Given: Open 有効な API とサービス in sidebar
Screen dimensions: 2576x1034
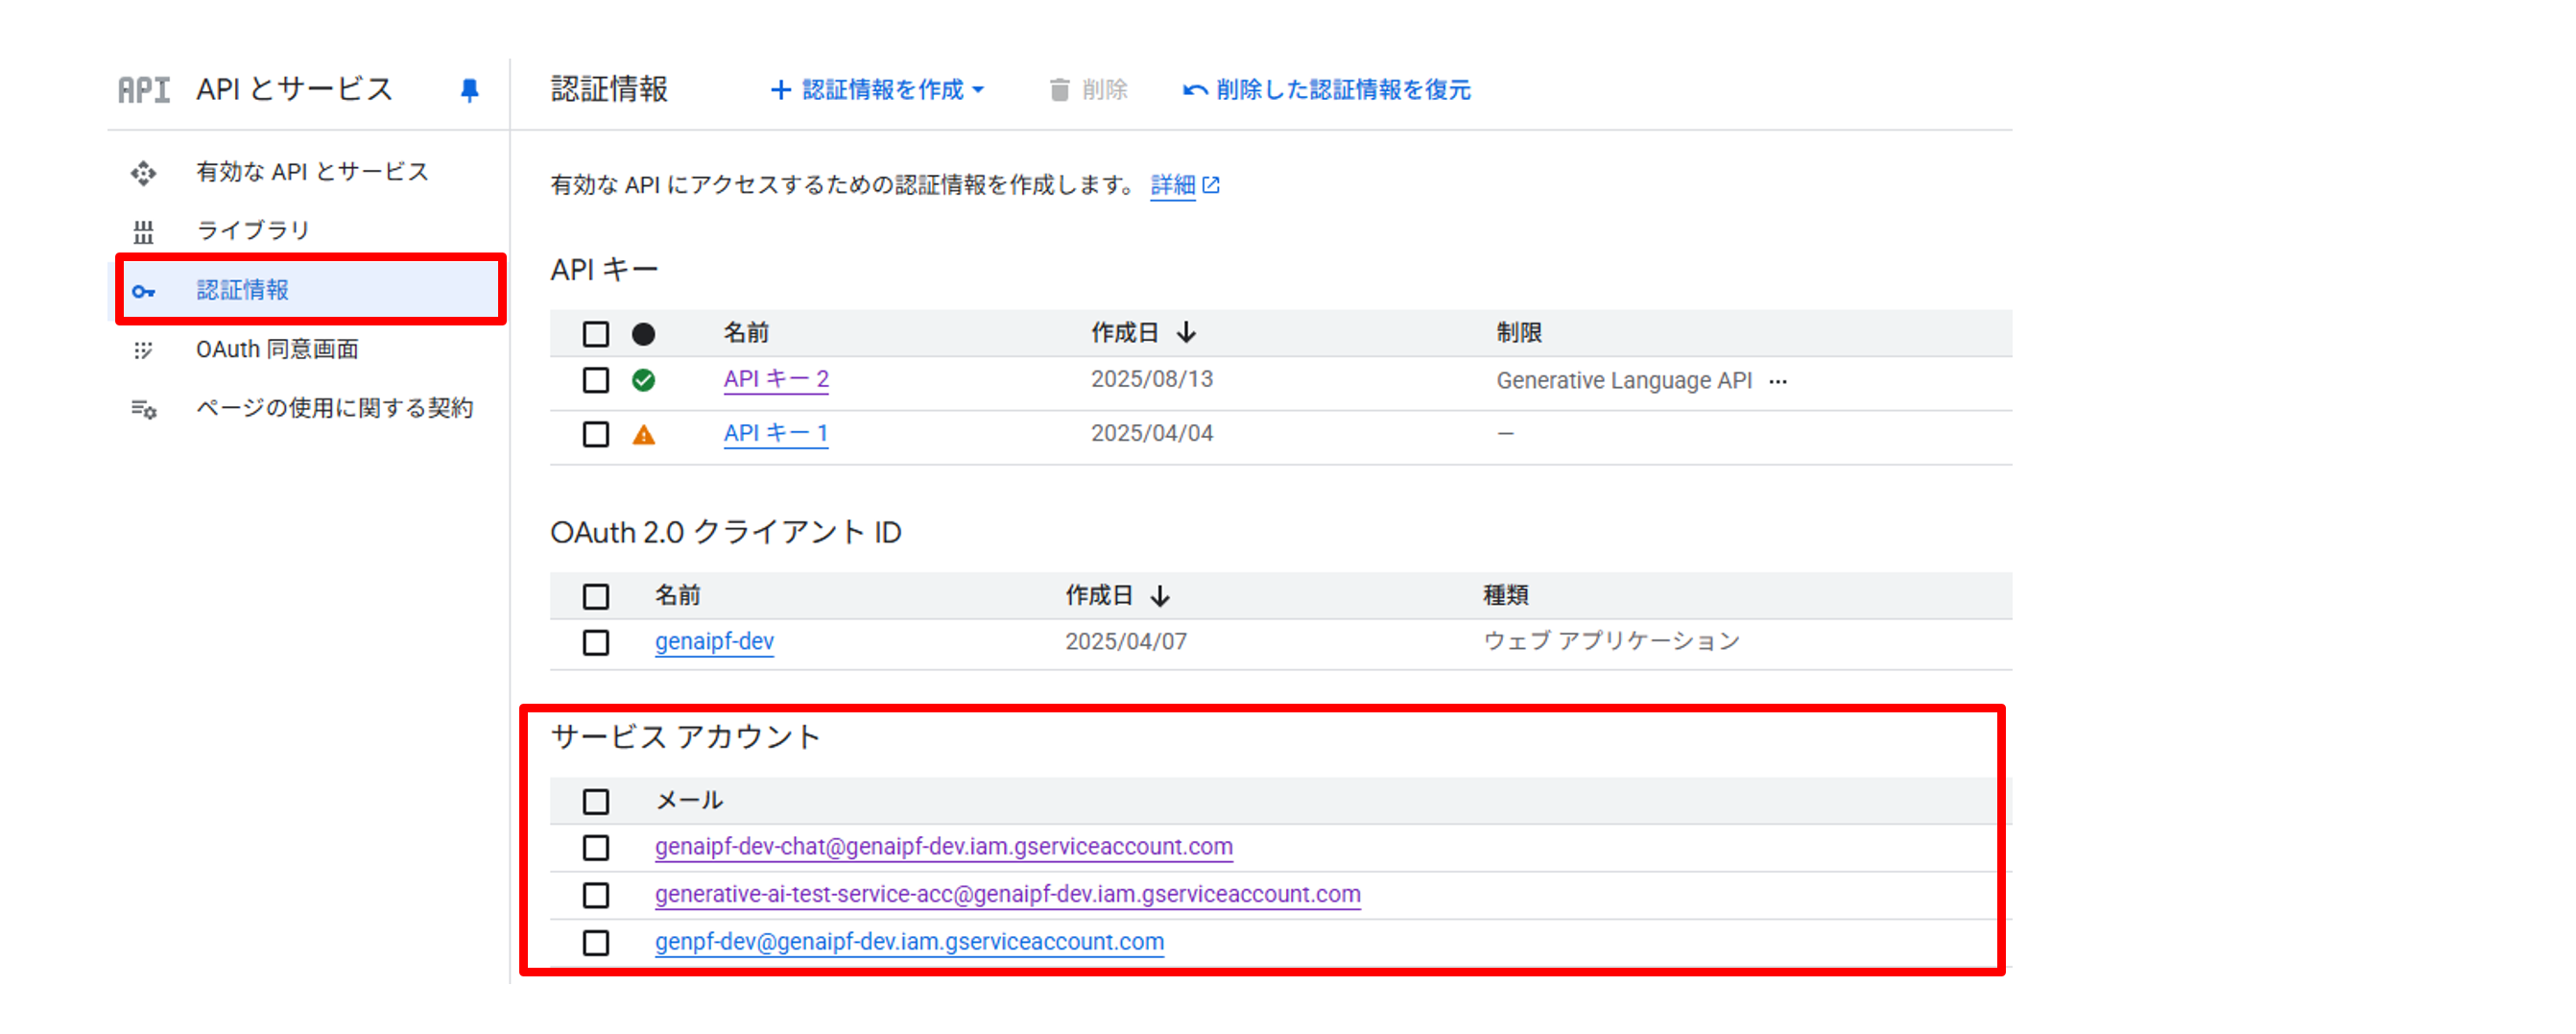Looking at the screenshot, I should tap(311, 173).
